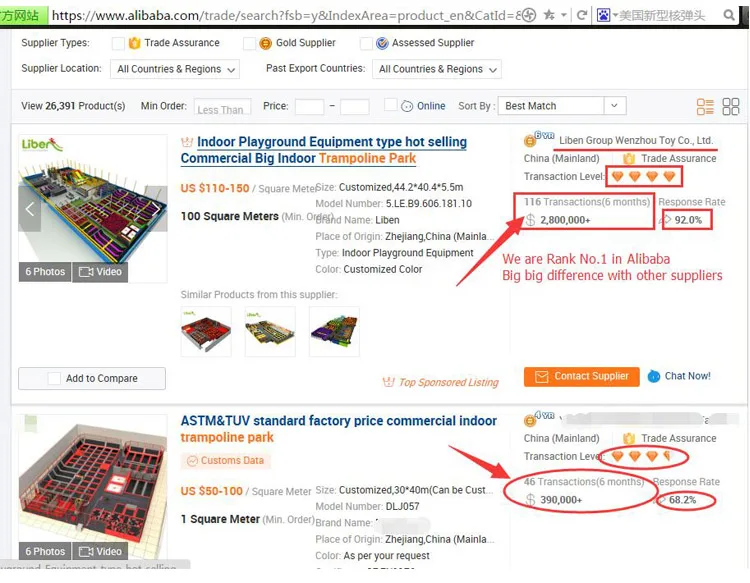Screen dimensions: 750x583
Task: Toggle the Online suppliers checkbox
Action: tap(390, 105)
